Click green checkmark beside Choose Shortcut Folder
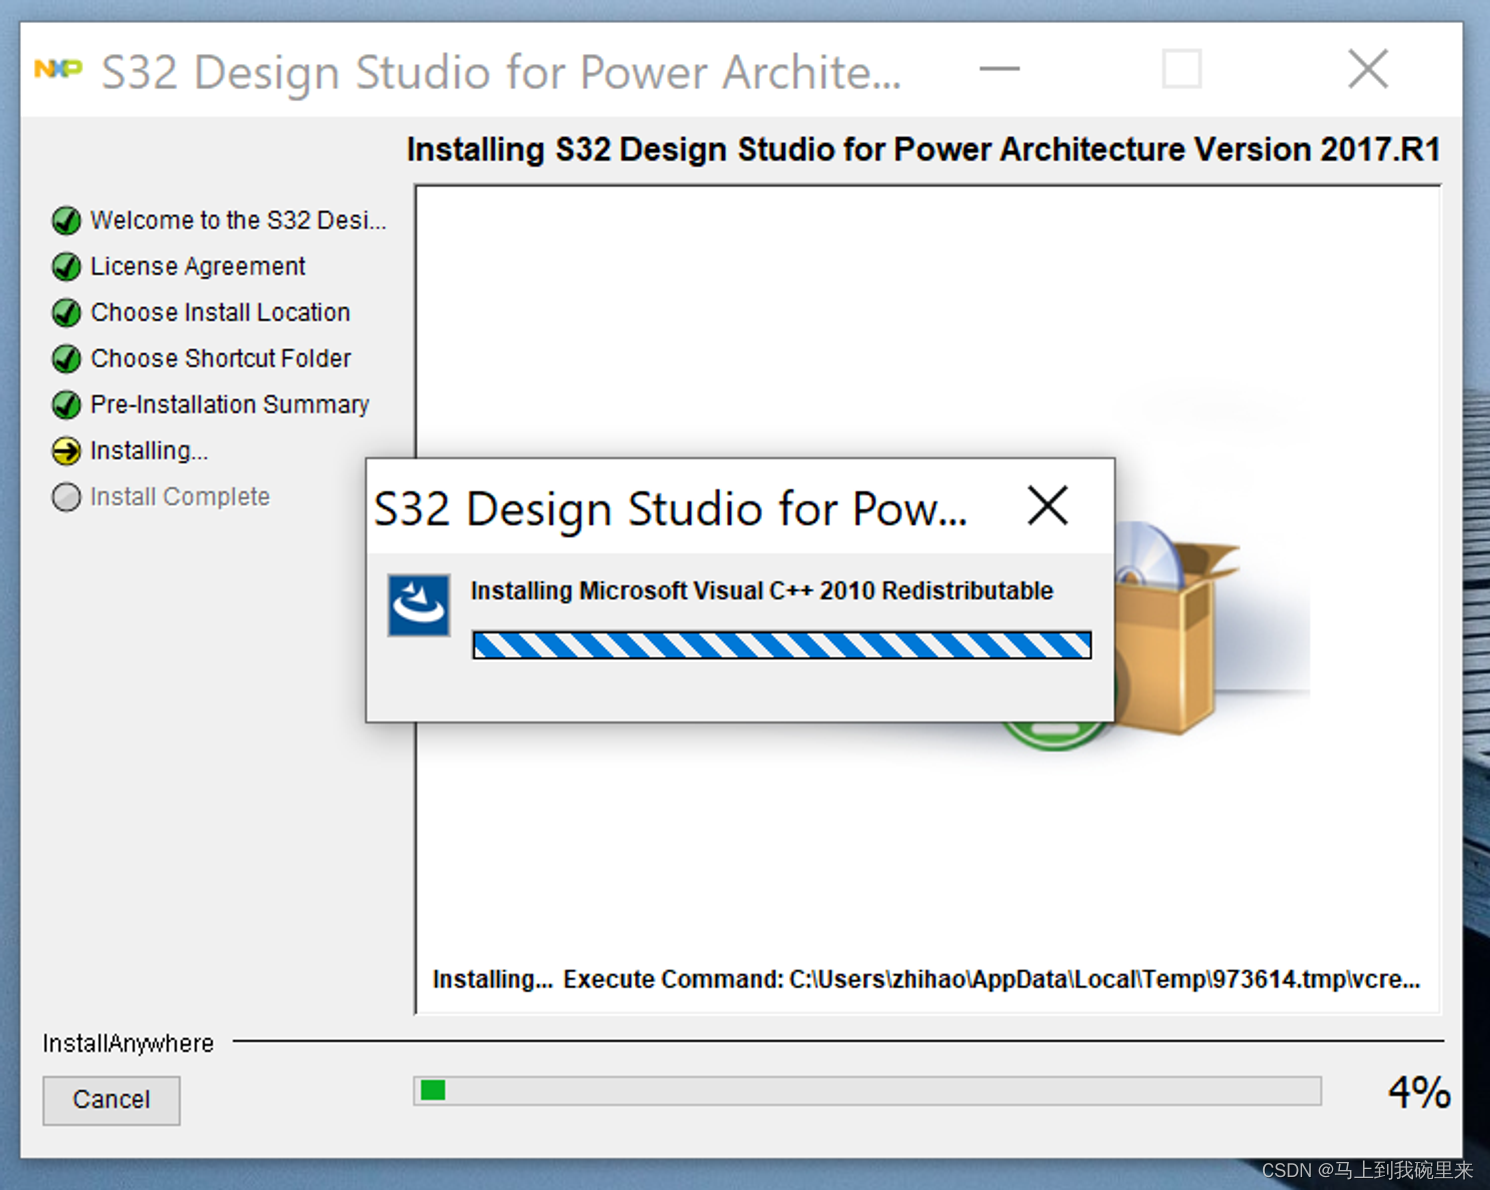This screenshot has width=1490, height=1190. [66, 358]
